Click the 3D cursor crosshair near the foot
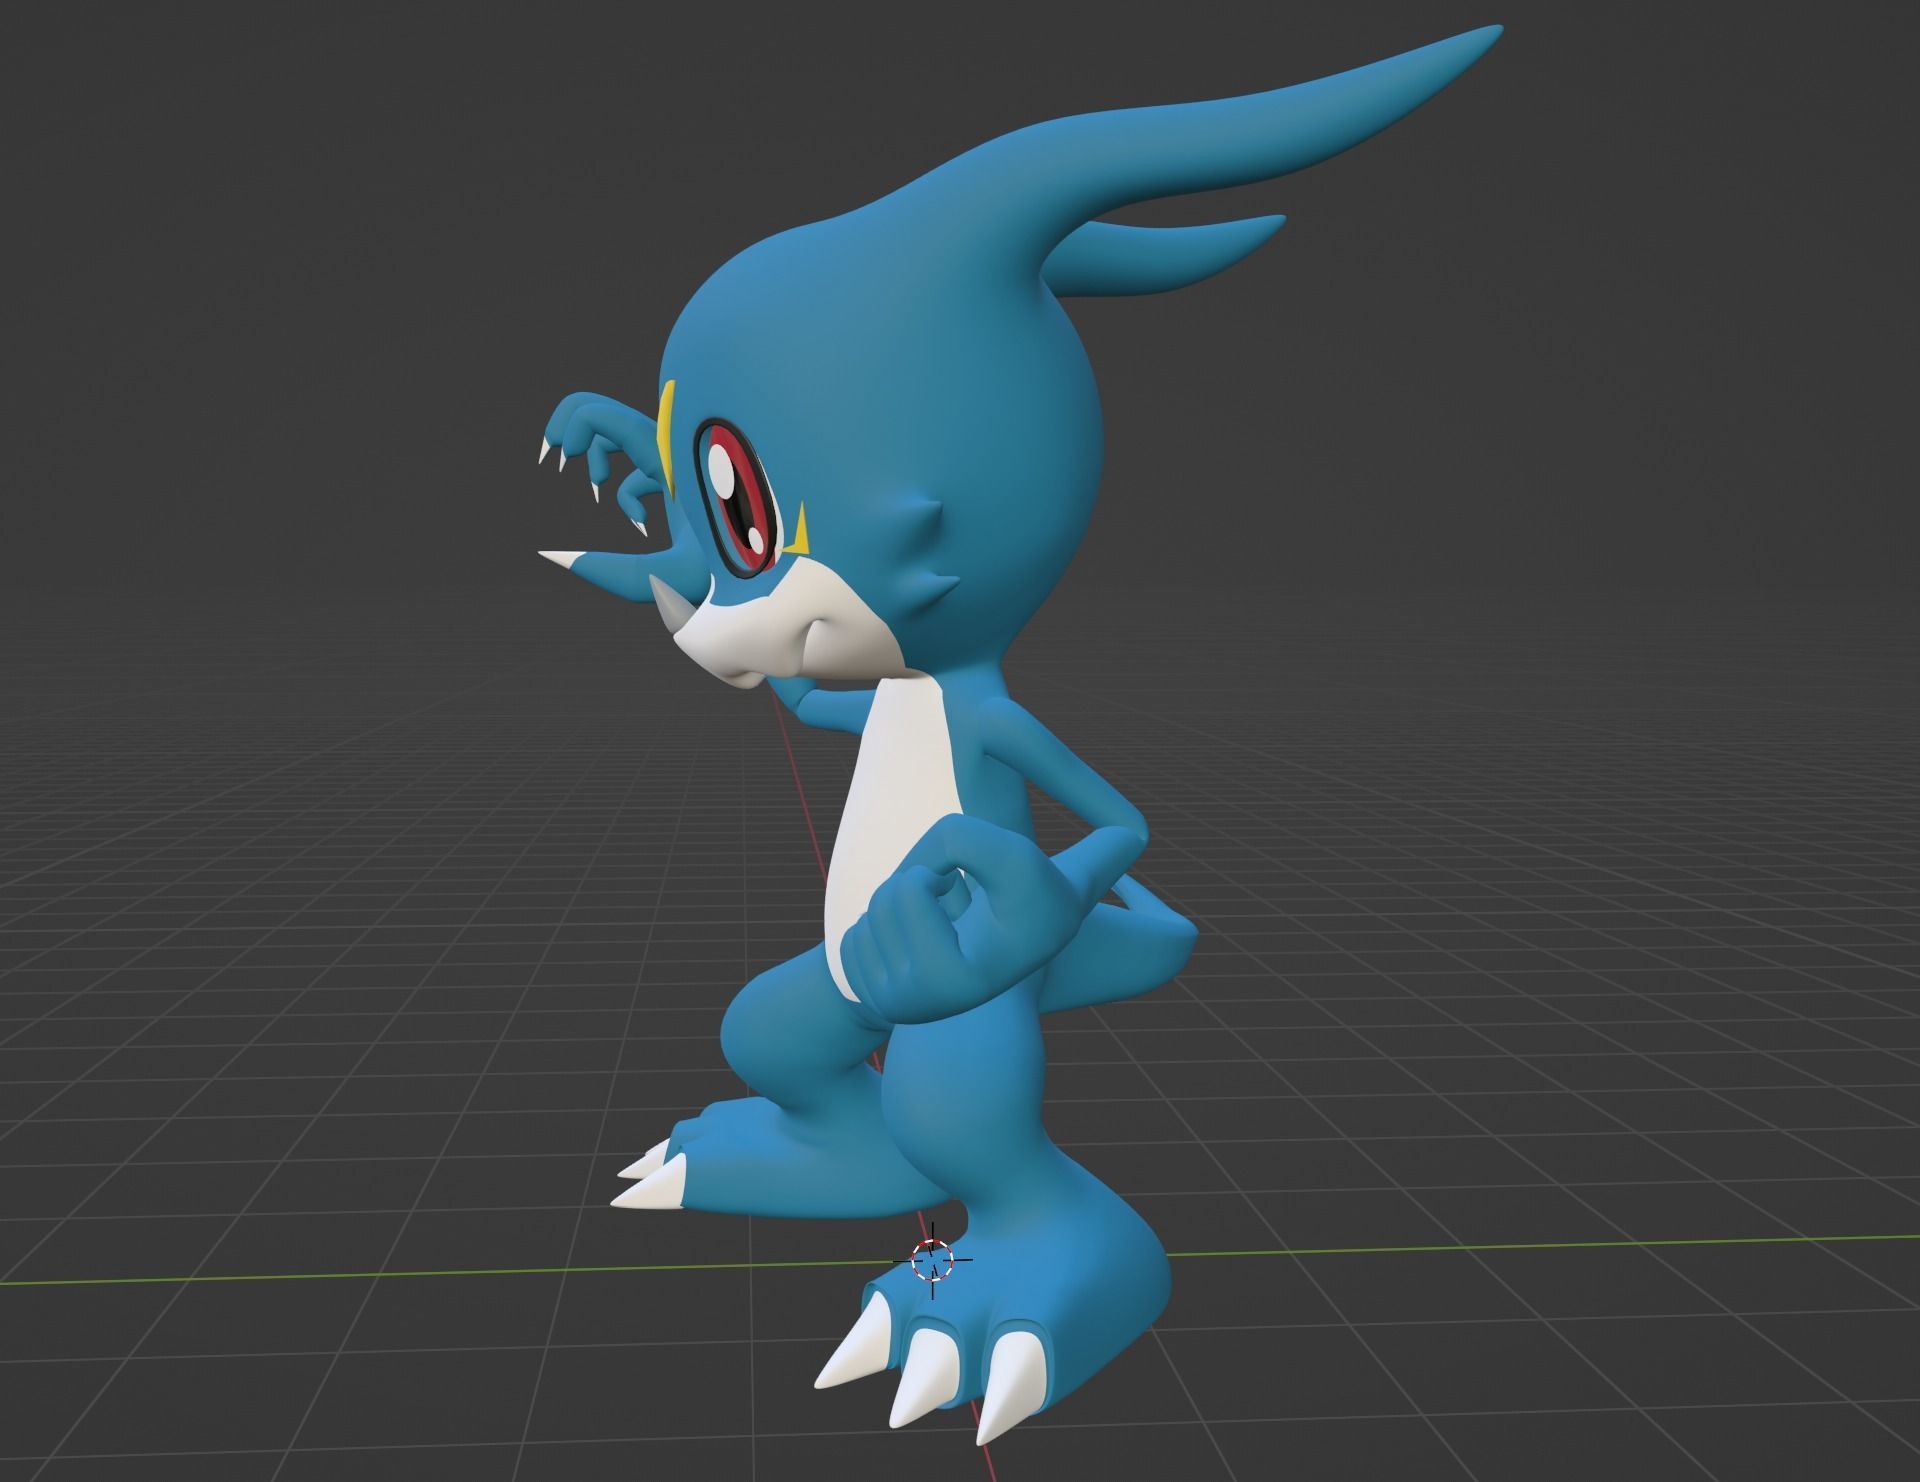Image resolution: width=1920 pixels, height=1482 pixels. pos(932,1259)
